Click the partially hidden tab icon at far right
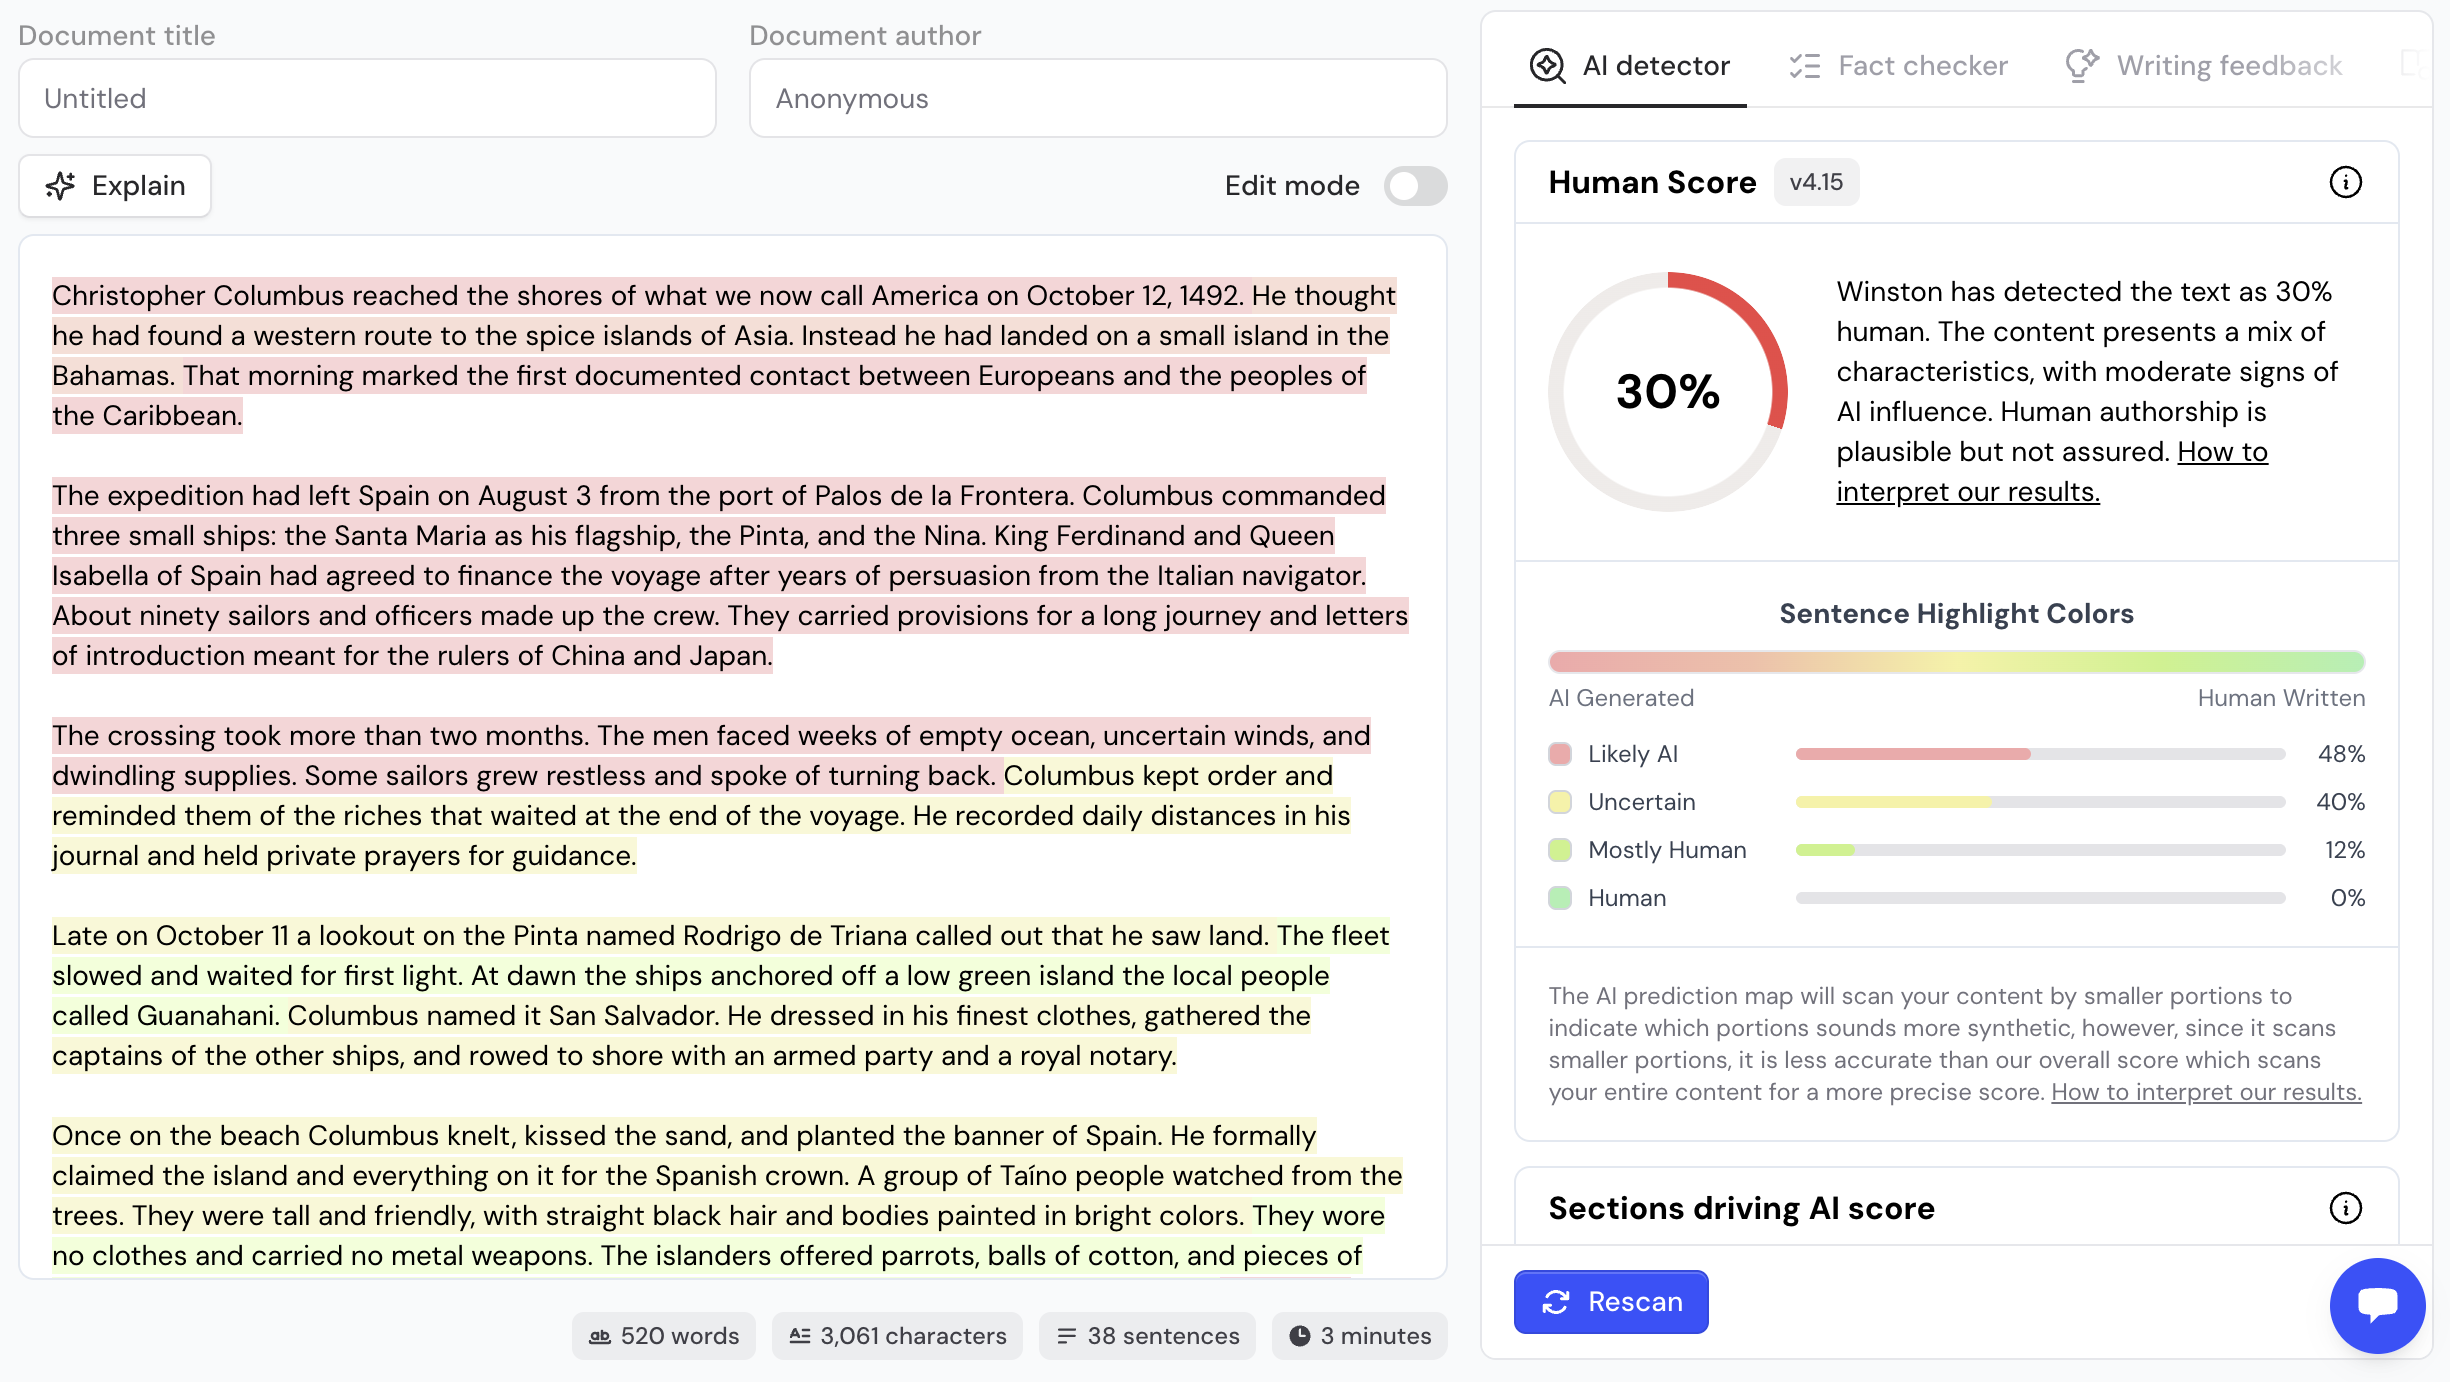This screenshot has width=2450, height=1382. pos(2412,64)
